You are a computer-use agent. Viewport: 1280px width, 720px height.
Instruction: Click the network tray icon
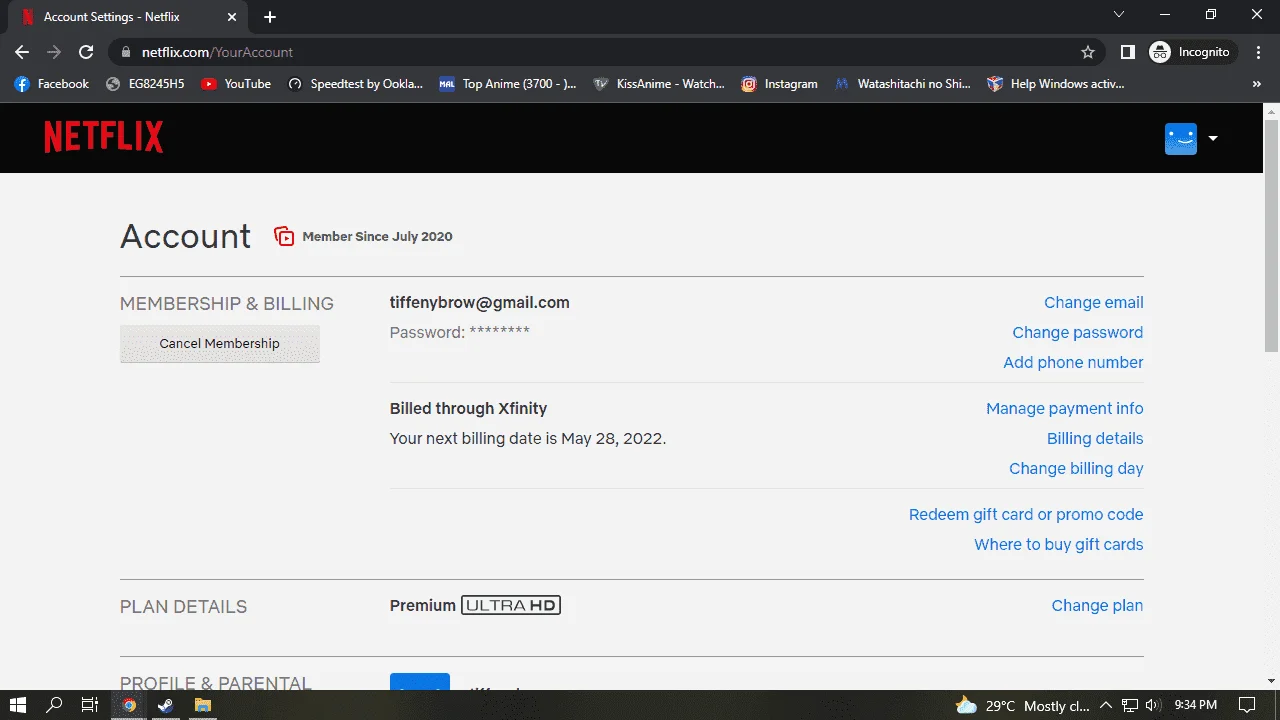[x=1130, y=705]
